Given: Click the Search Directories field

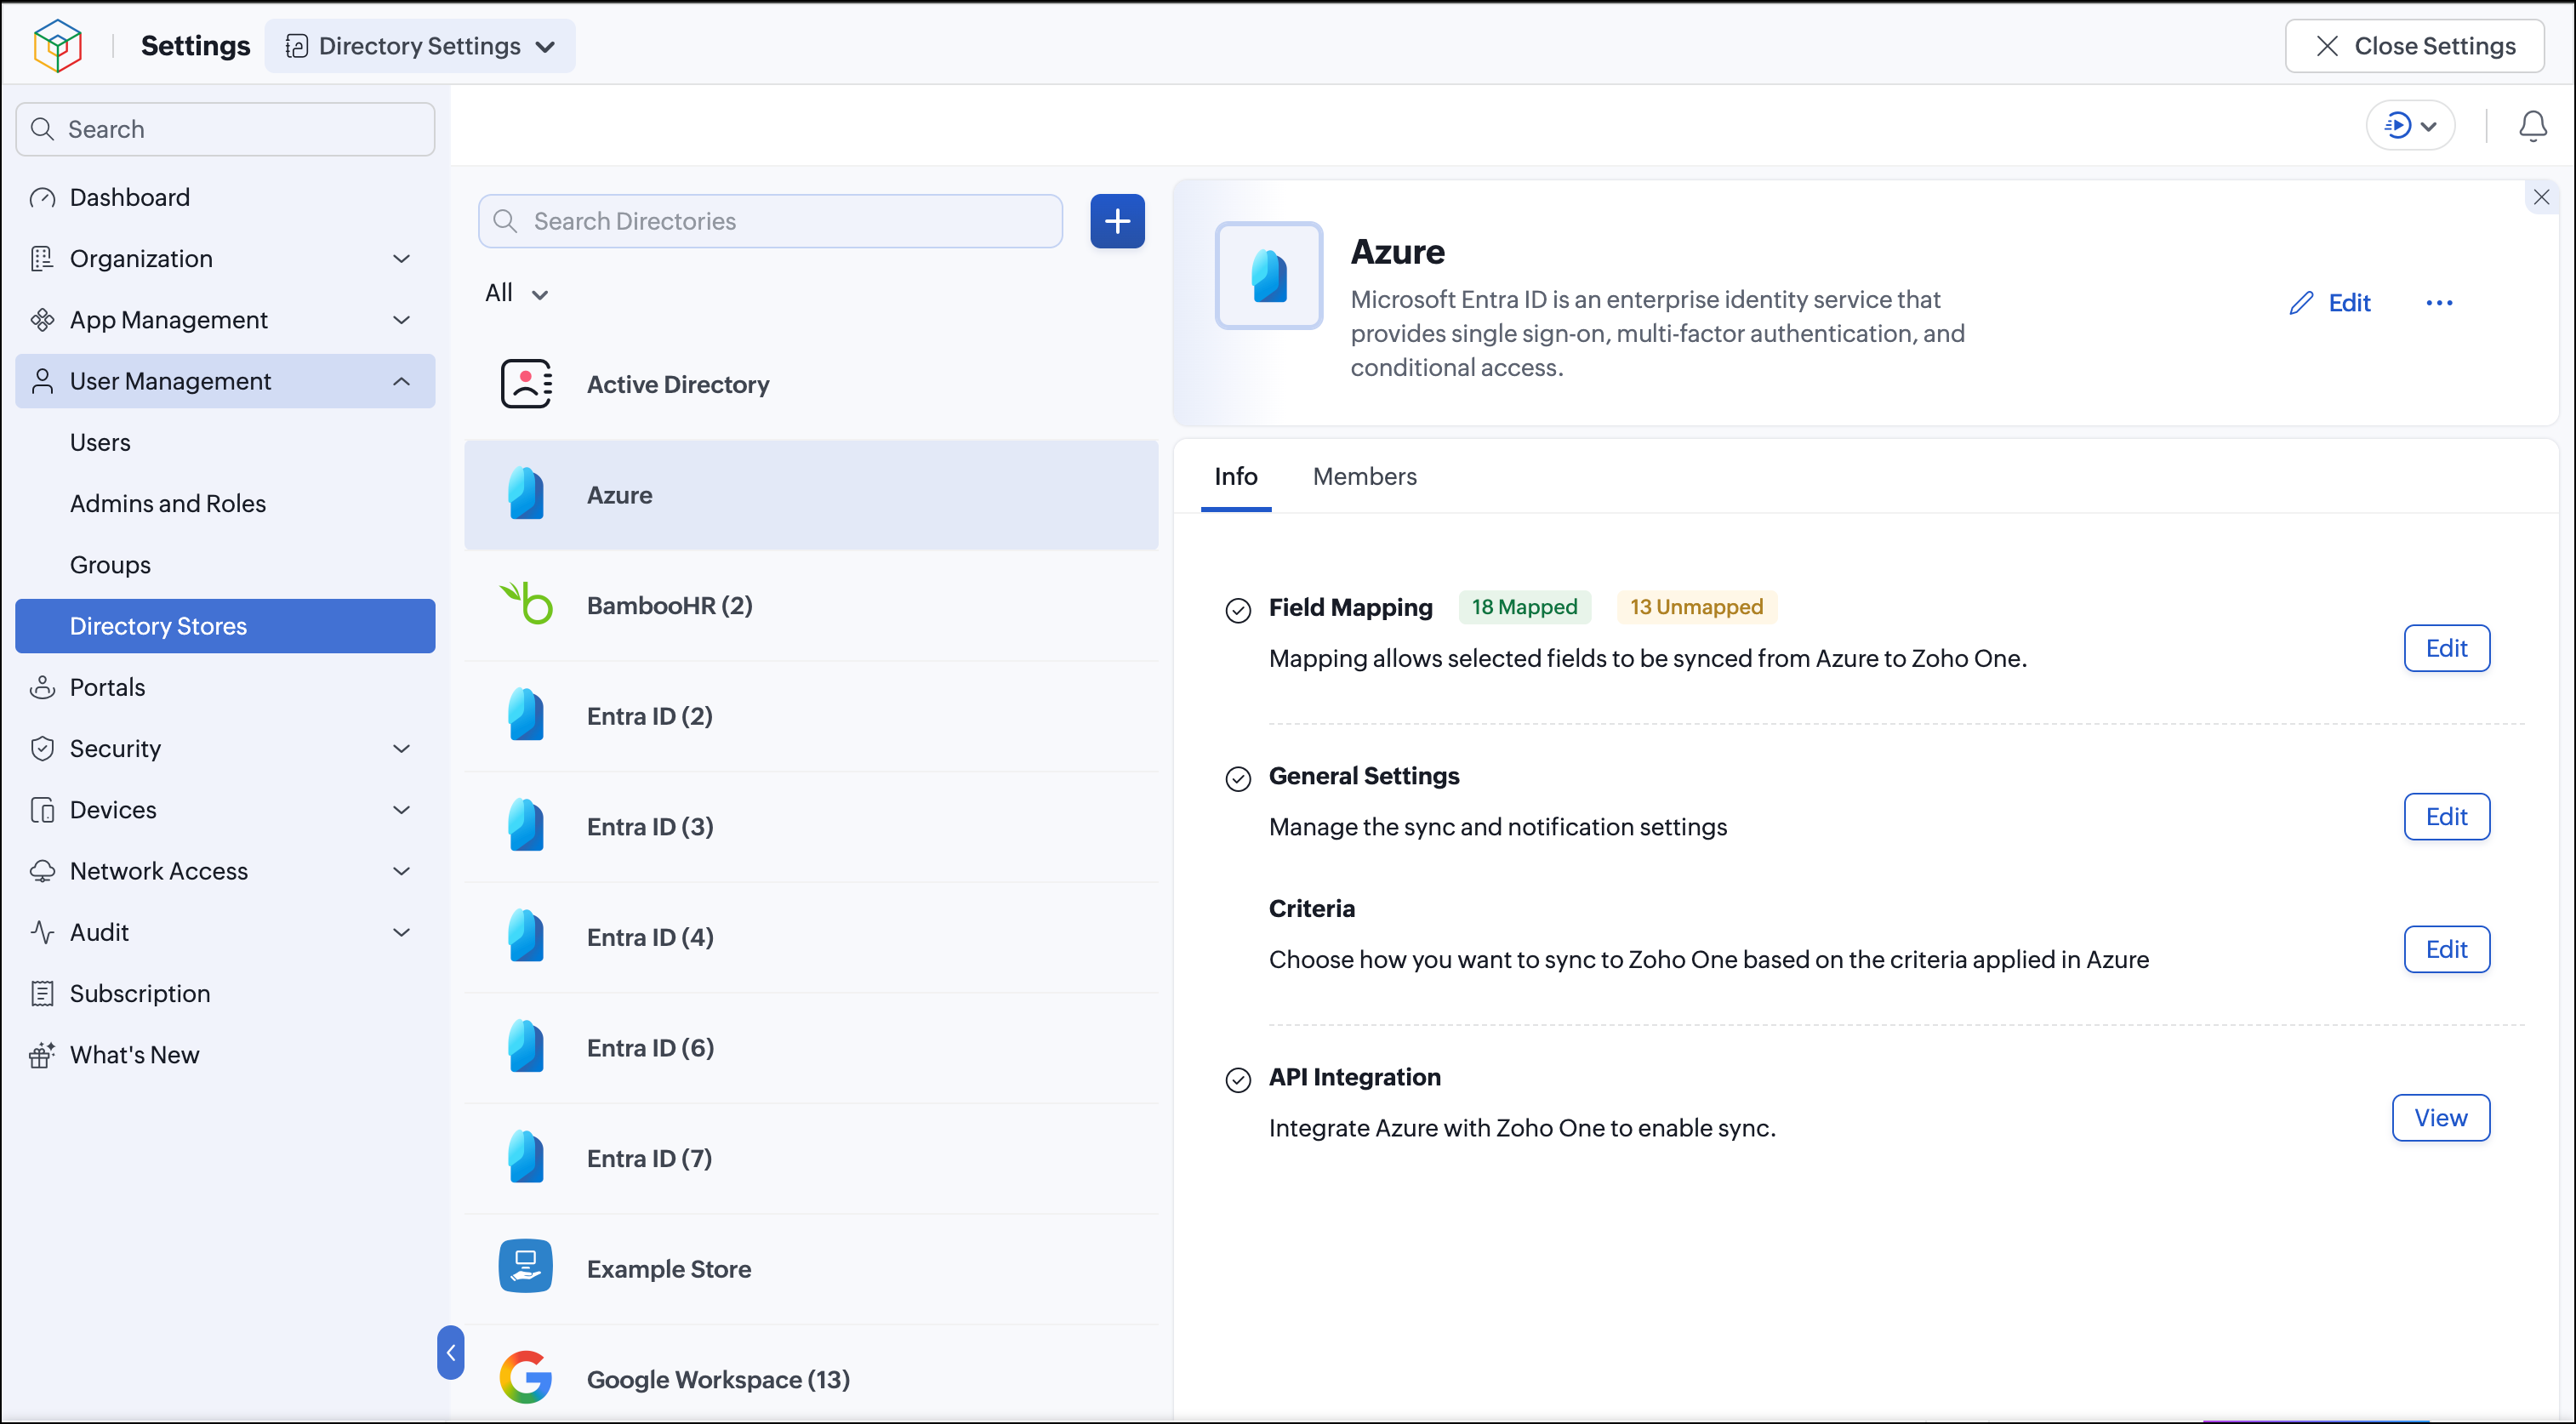Looking at the screenshot, I should coord(770,221).
